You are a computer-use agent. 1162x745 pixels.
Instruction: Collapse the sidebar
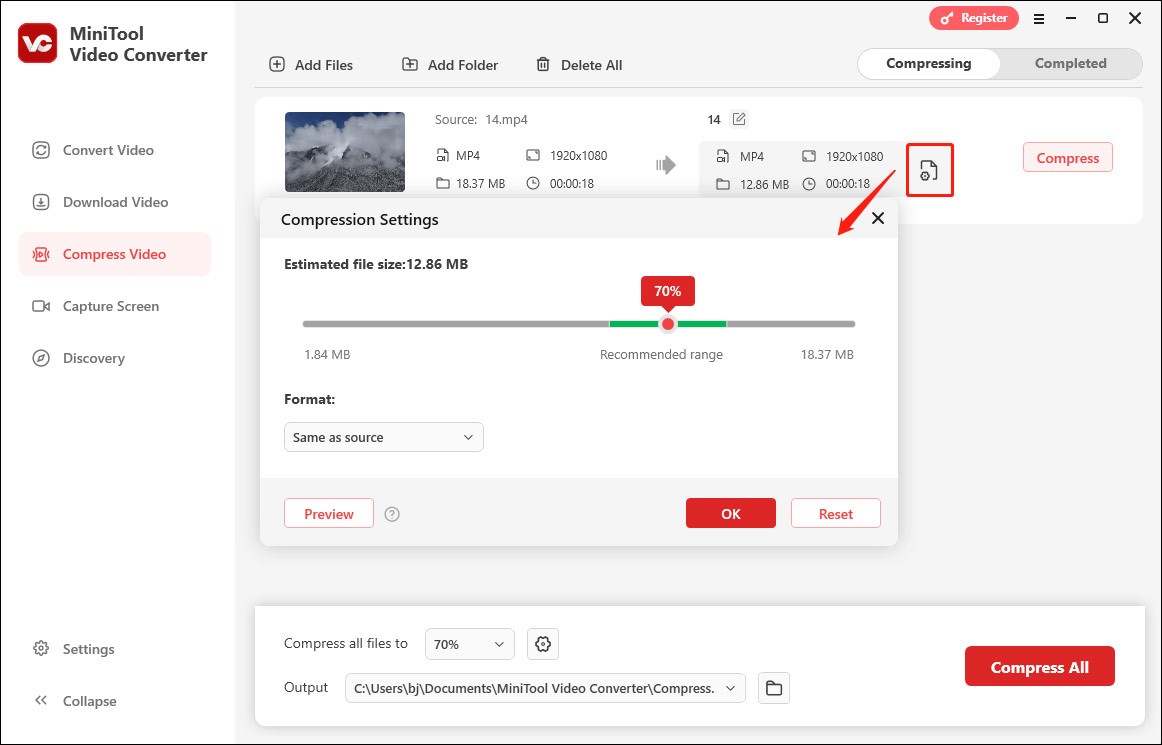75,701
